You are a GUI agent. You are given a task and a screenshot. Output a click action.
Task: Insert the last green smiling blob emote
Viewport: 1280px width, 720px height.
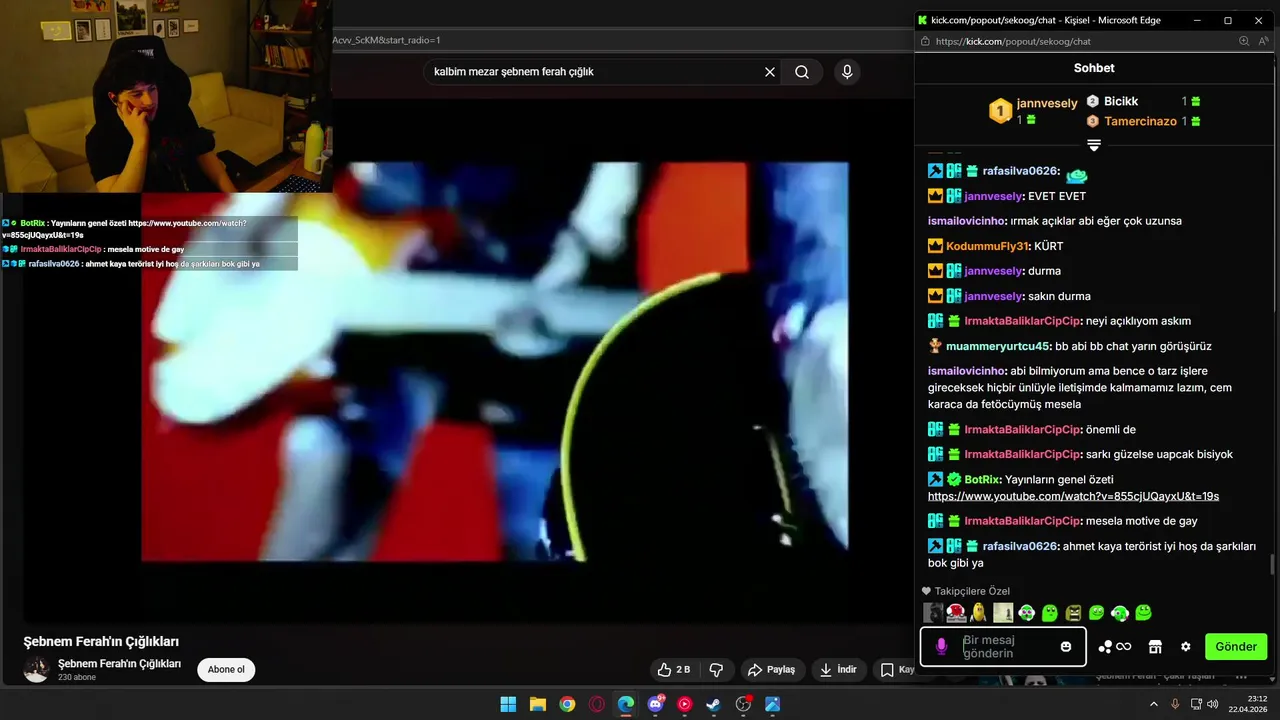click(x=1144, y=613)
